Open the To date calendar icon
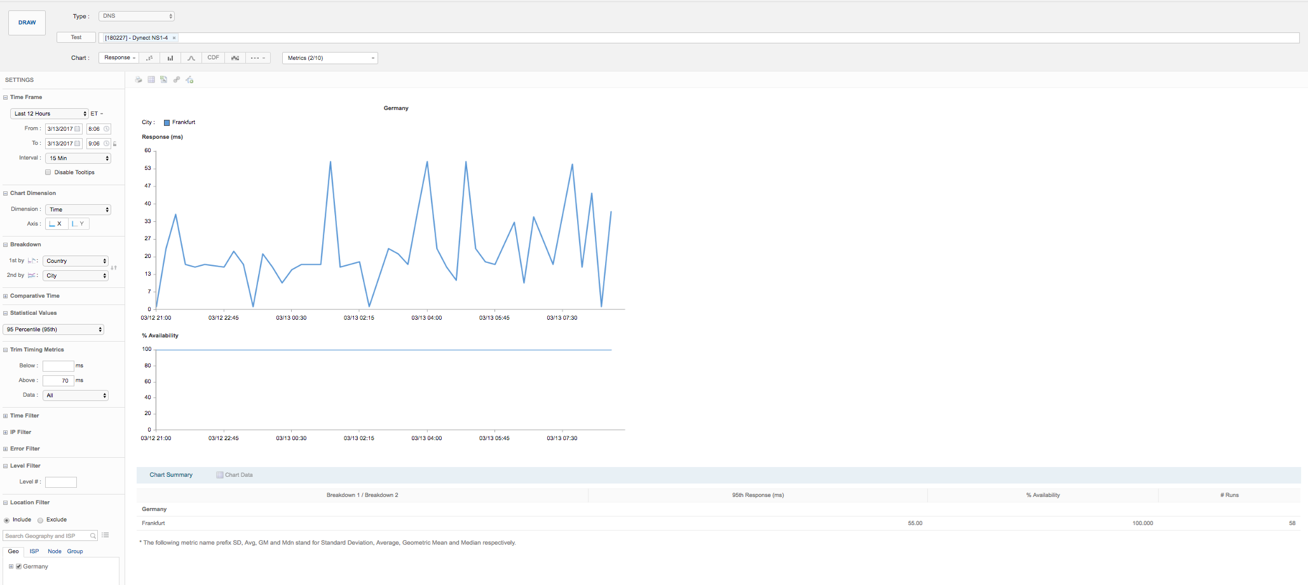 [78, 144]
